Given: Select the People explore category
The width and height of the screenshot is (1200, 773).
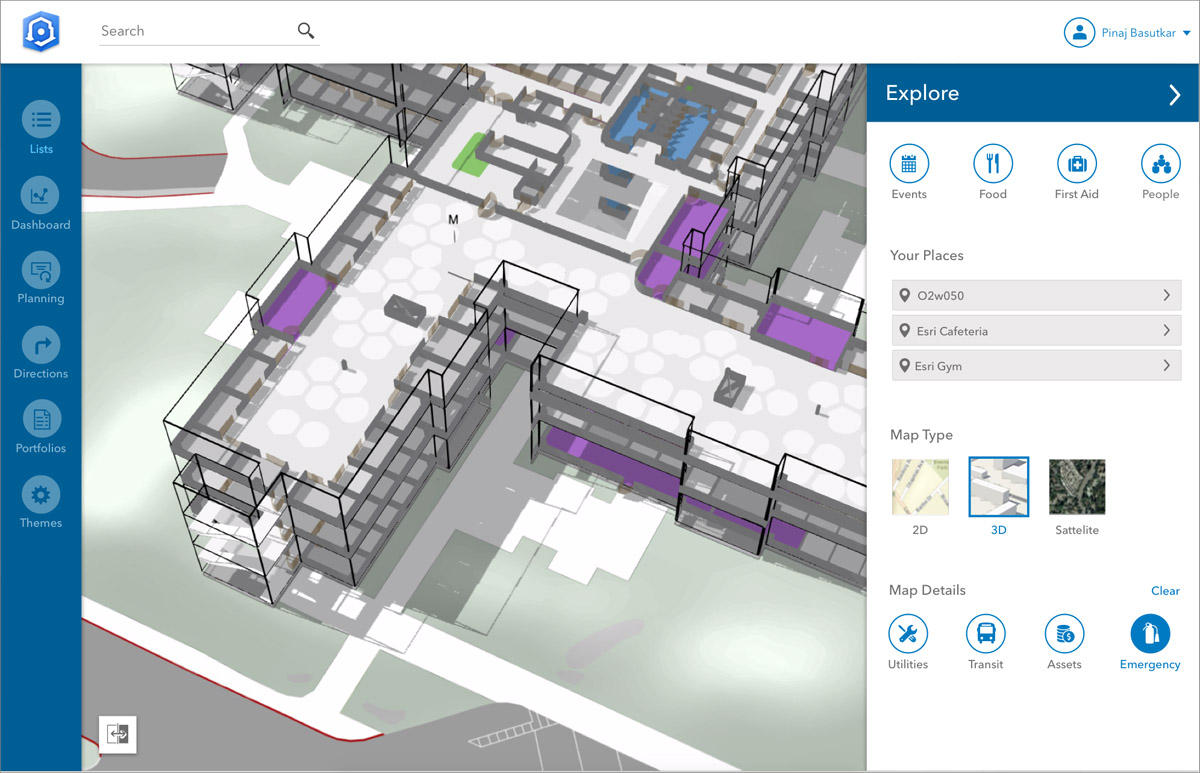Looking at the screenshot, I should click(1160, 163).
